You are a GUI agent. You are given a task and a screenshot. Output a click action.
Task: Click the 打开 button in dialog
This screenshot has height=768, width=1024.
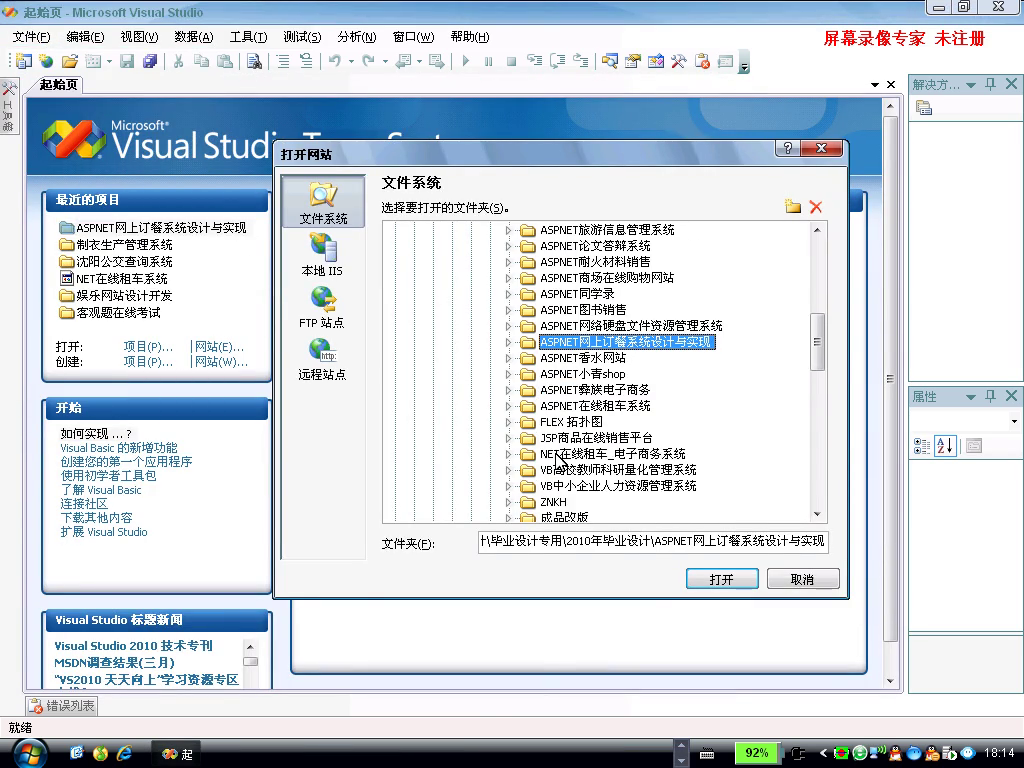pos(722,579)
